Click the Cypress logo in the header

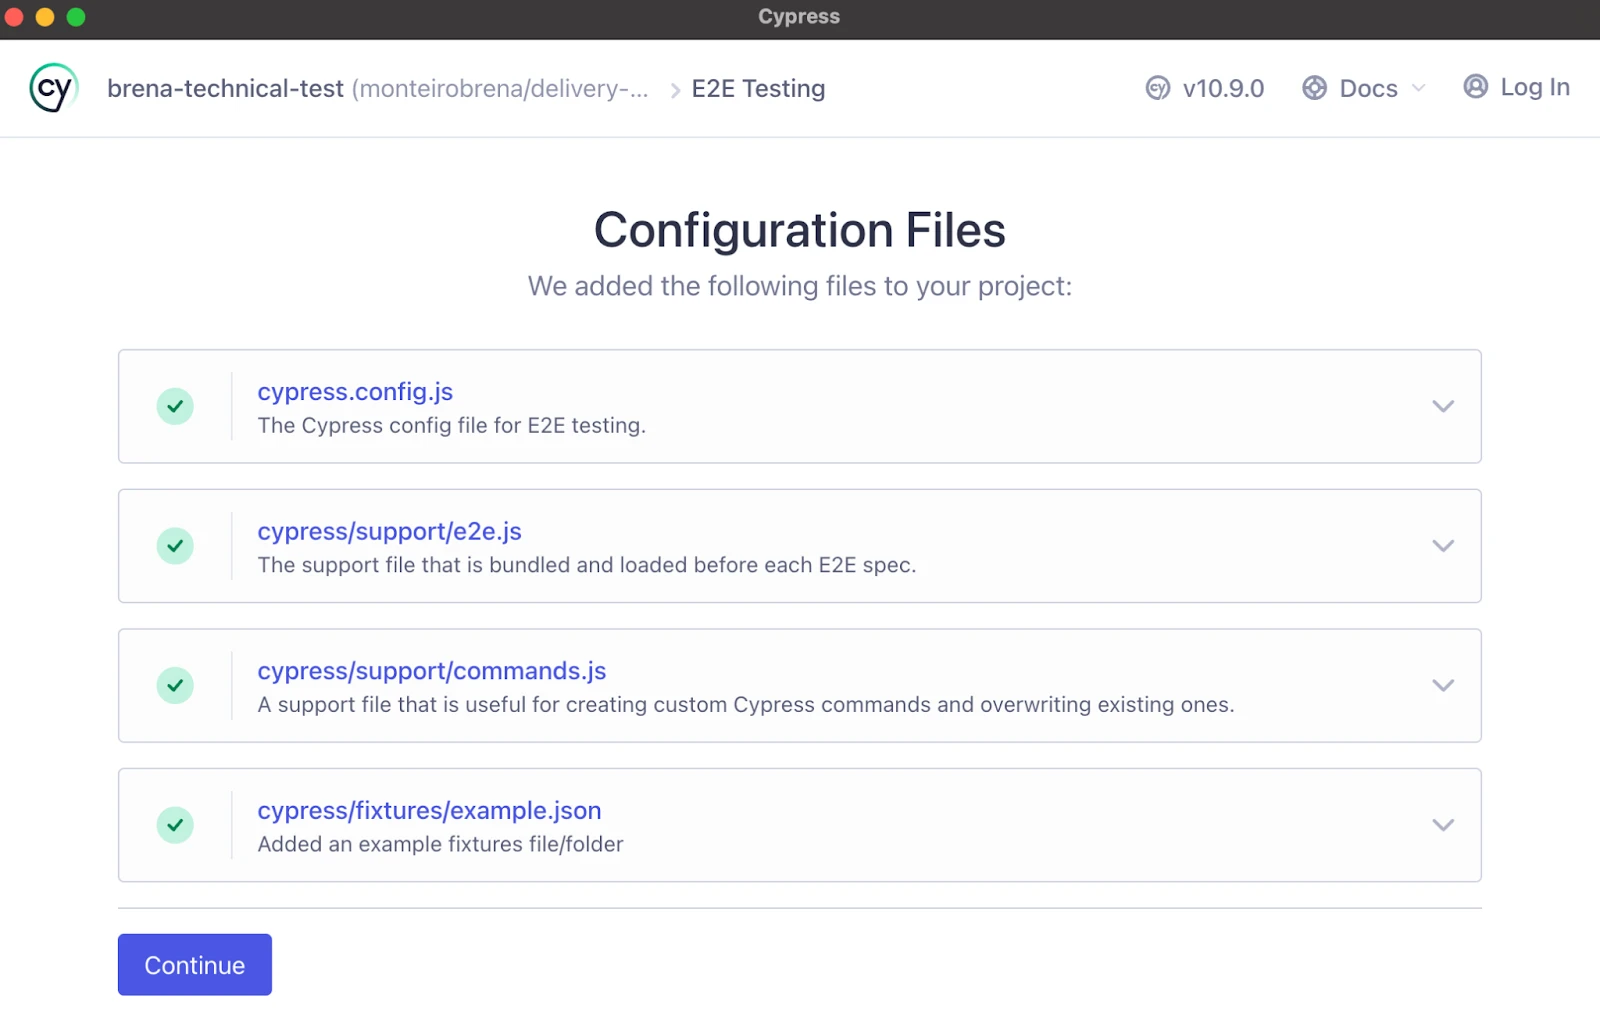(52, 87)
